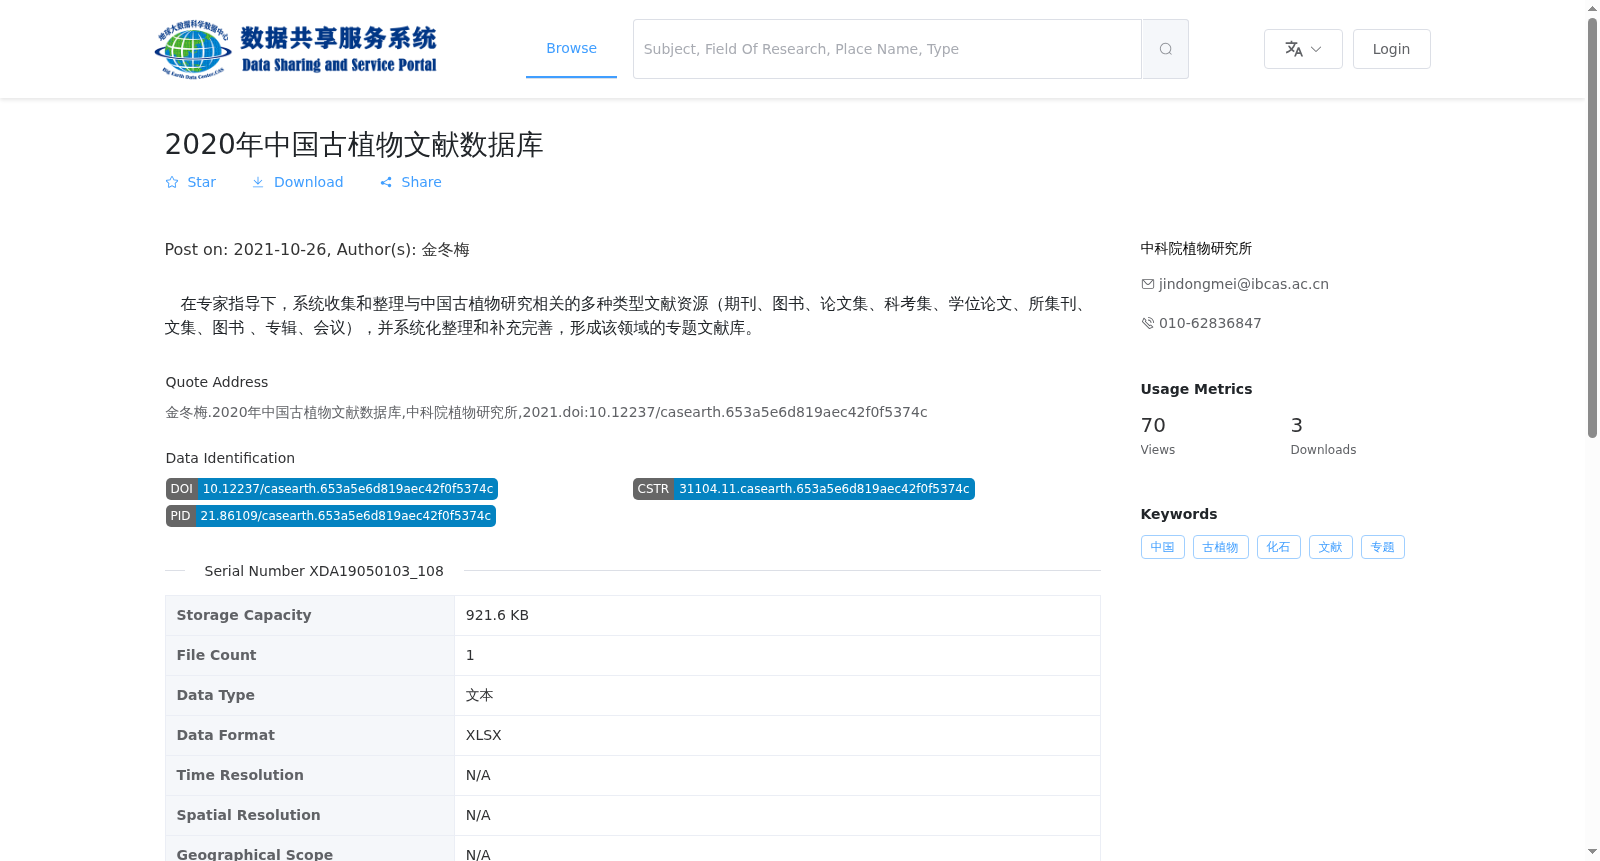This screenshot has height=861, width=1600.
Task: Click the search magnifier icon button
Action: [1165, 49]
